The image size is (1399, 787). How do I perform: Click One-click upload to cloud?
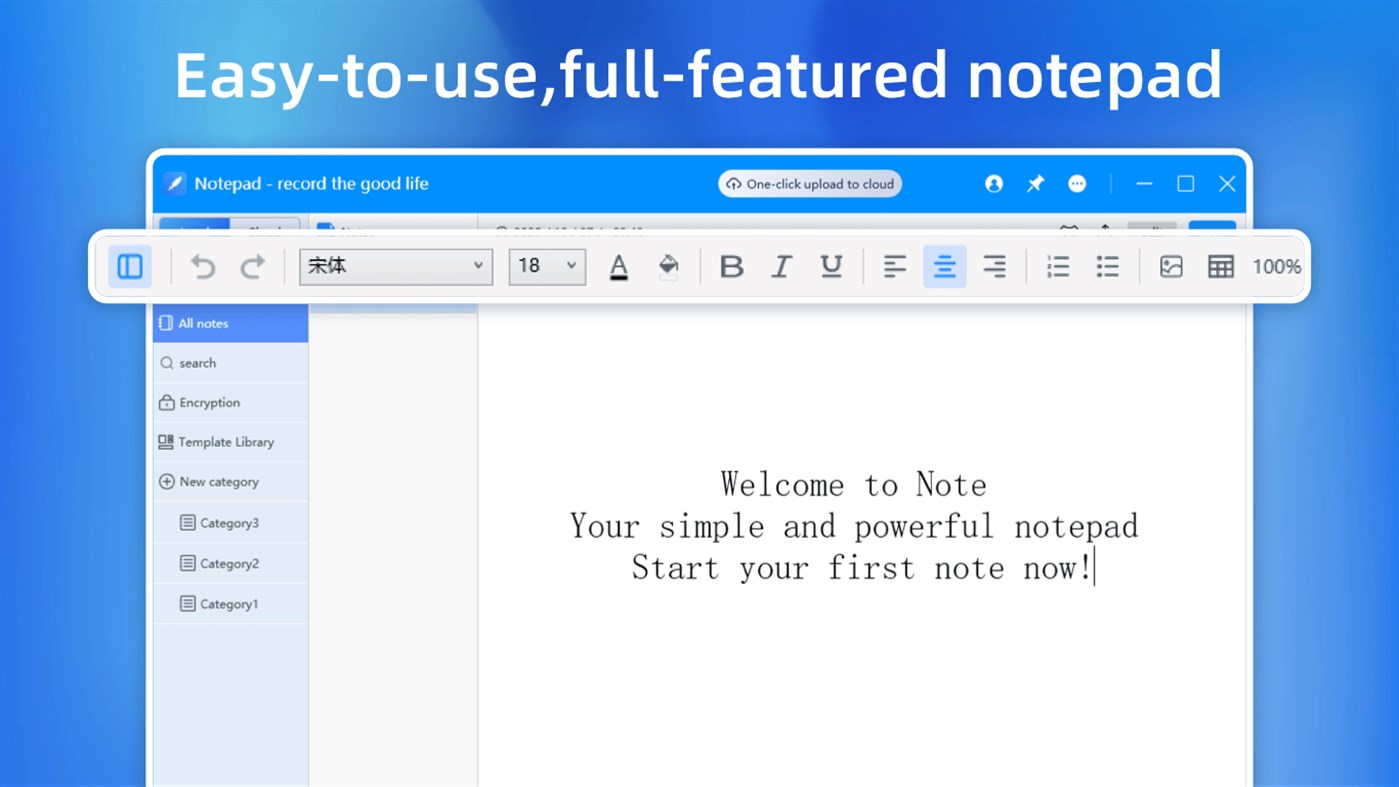(809, 183)
